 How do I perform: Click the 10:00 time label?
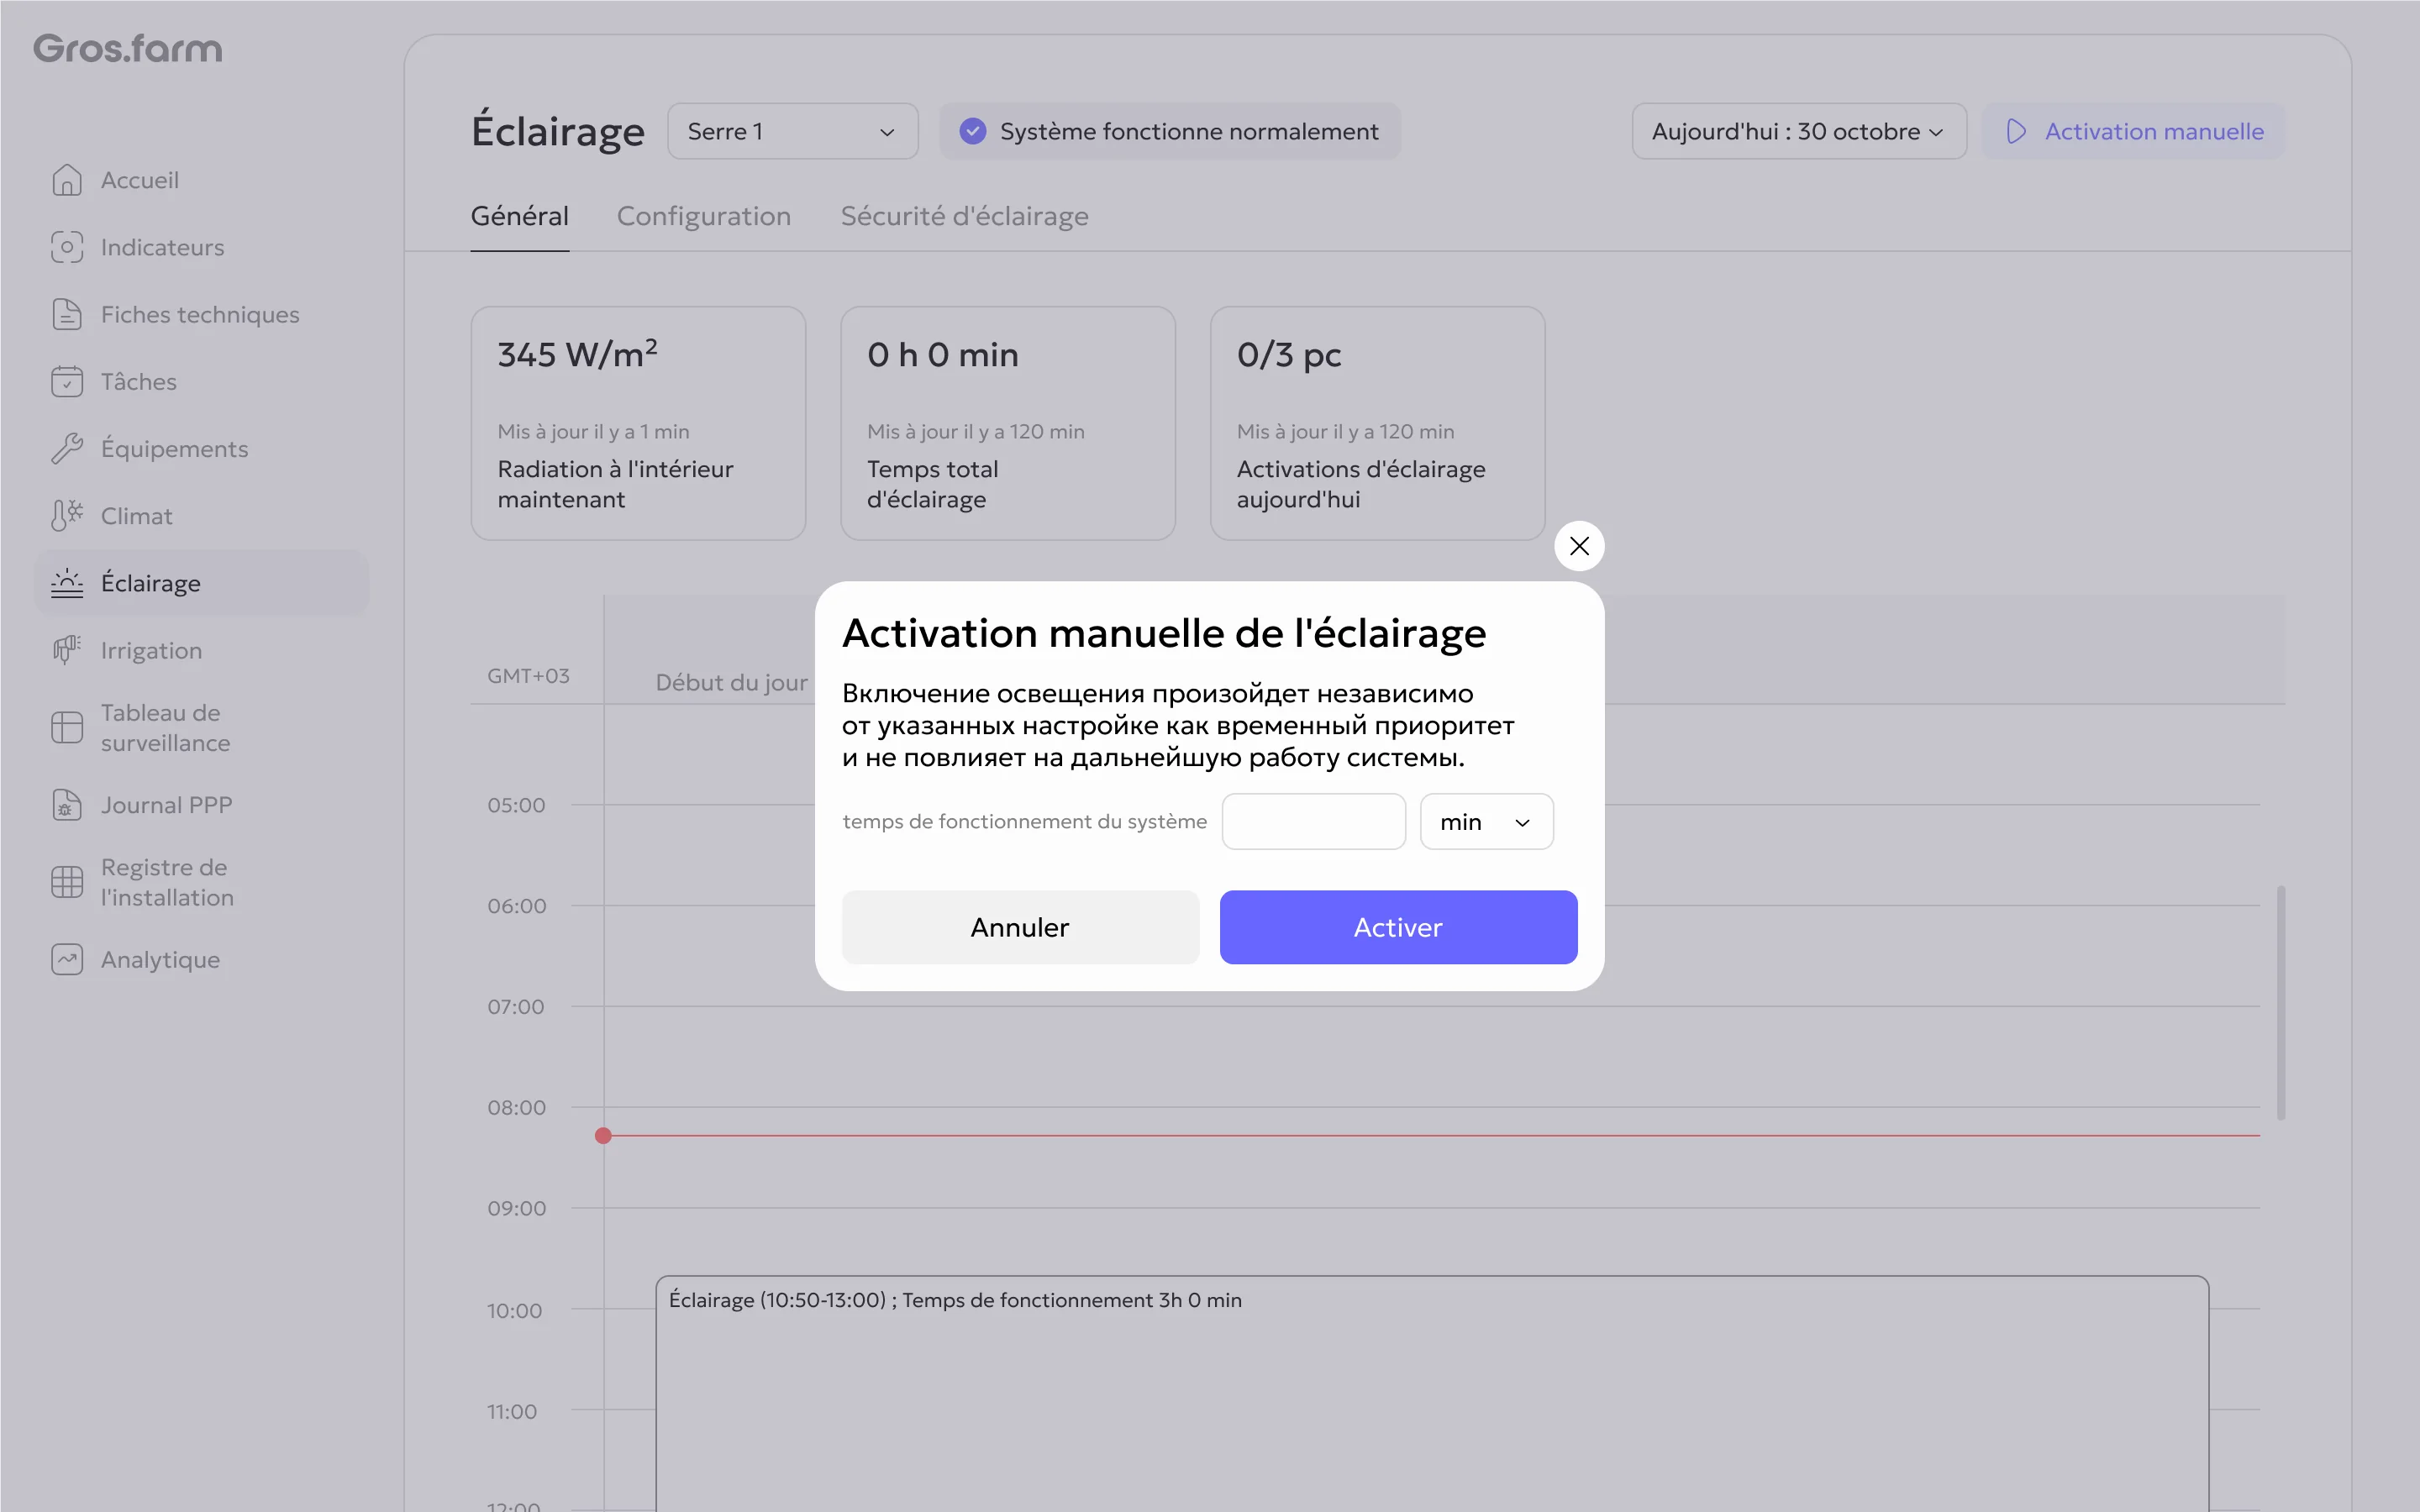514,1310
